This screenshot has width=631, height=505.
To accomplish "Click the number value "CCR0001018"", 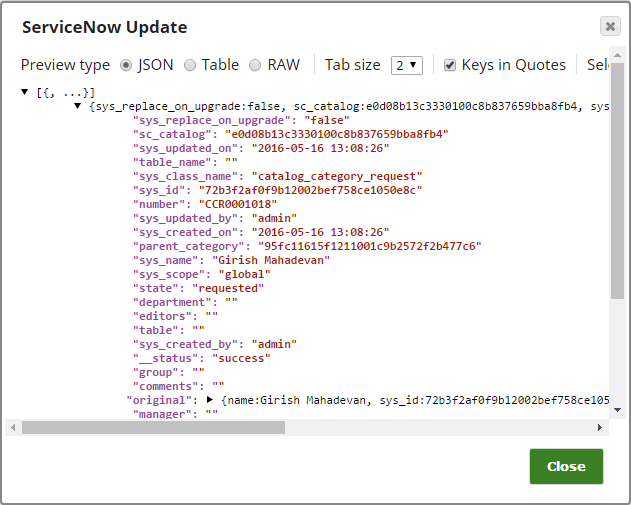I will (x=238, y=204).
